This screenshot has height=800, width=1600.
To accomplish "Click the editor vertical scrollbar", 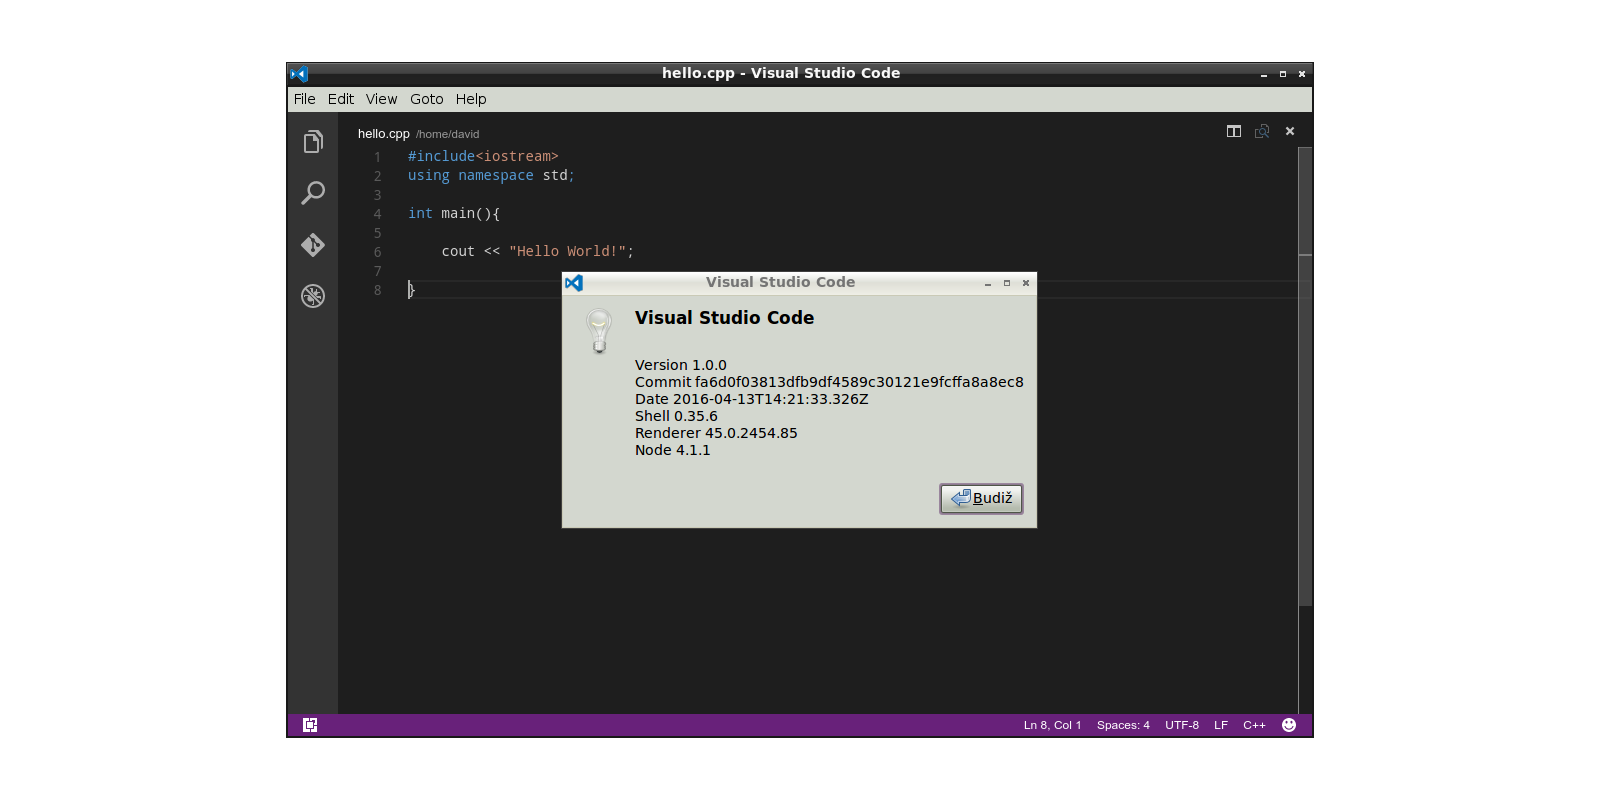I will pyautogui.click(x=1305, y=376).
